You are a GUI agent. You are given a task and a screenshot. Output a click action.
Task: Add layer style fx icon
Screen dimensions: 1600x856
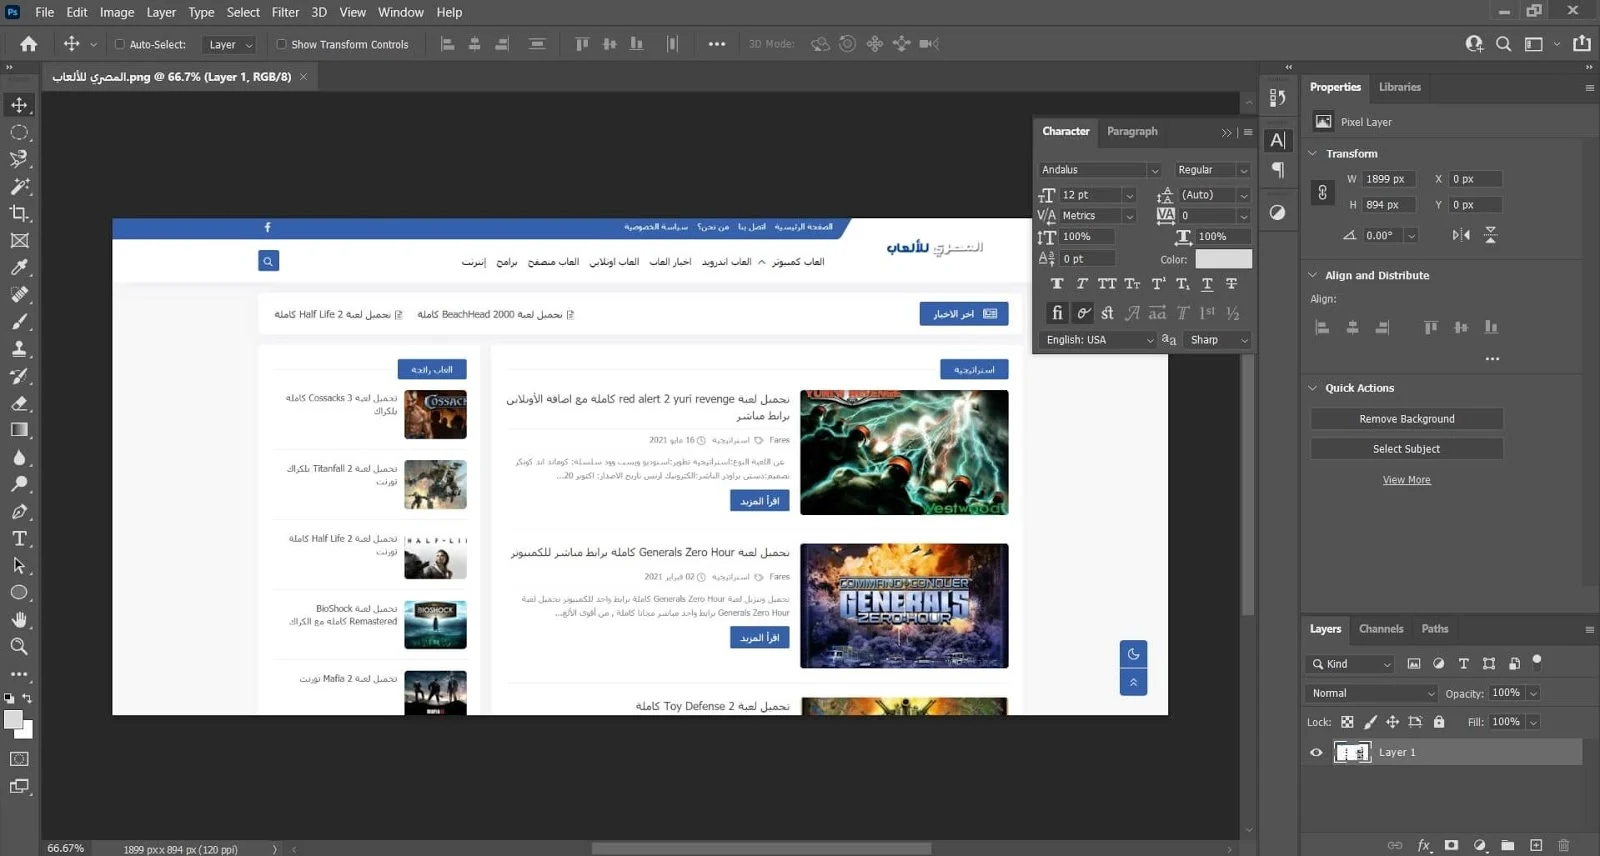[x=1424, y=845]
